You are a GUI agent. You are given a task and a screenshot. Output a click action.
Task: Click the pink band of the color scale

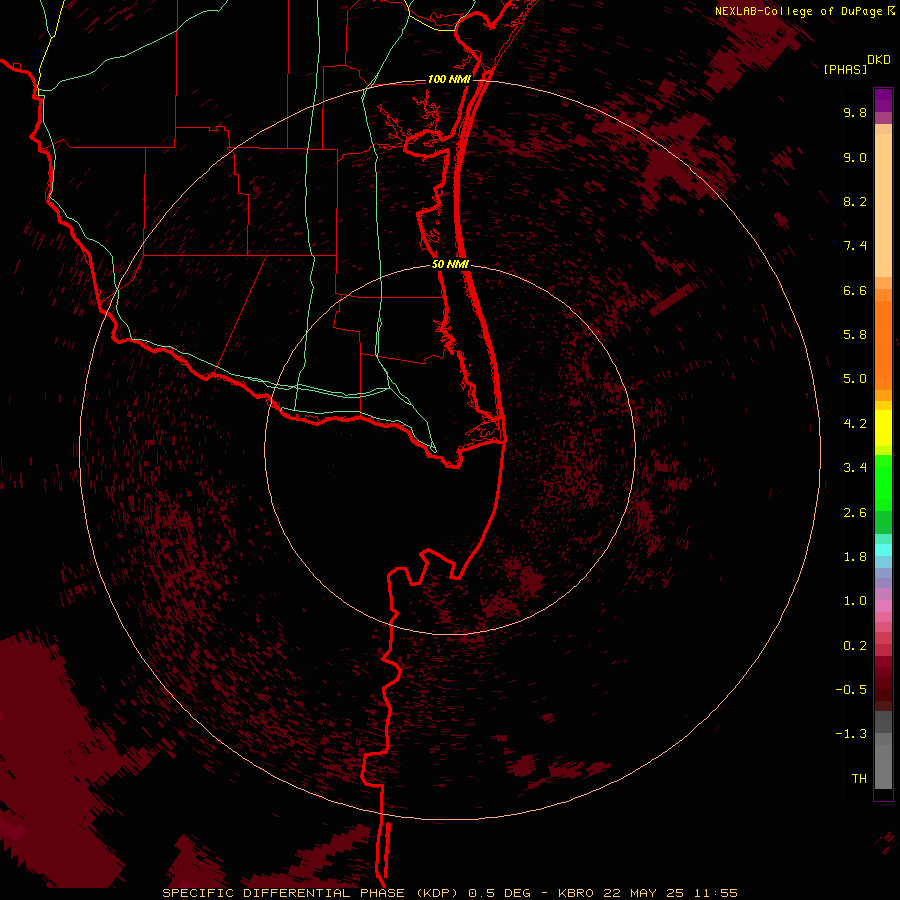[x=883, y=606]
